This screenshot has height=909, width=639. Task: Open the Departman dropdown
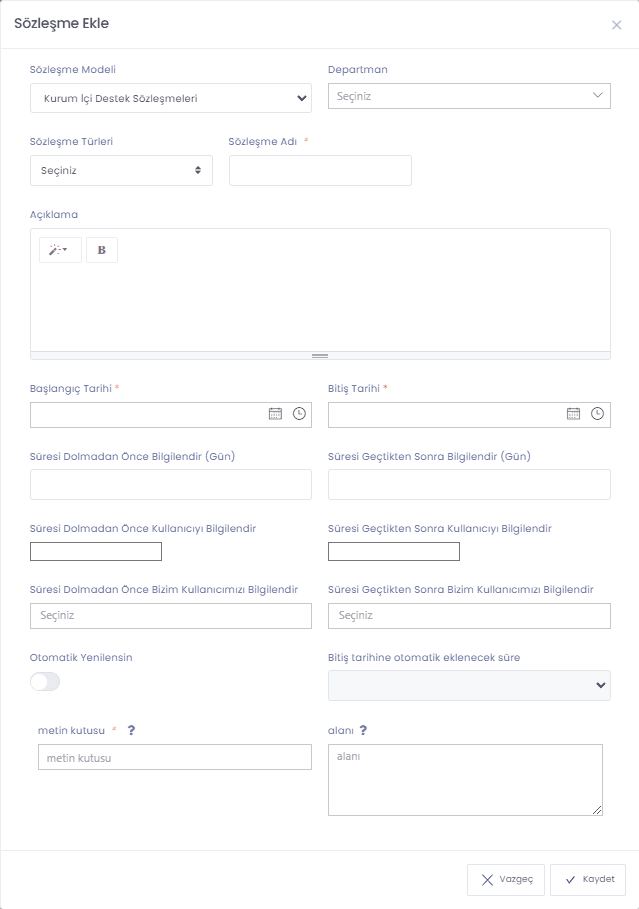[469, 96]
